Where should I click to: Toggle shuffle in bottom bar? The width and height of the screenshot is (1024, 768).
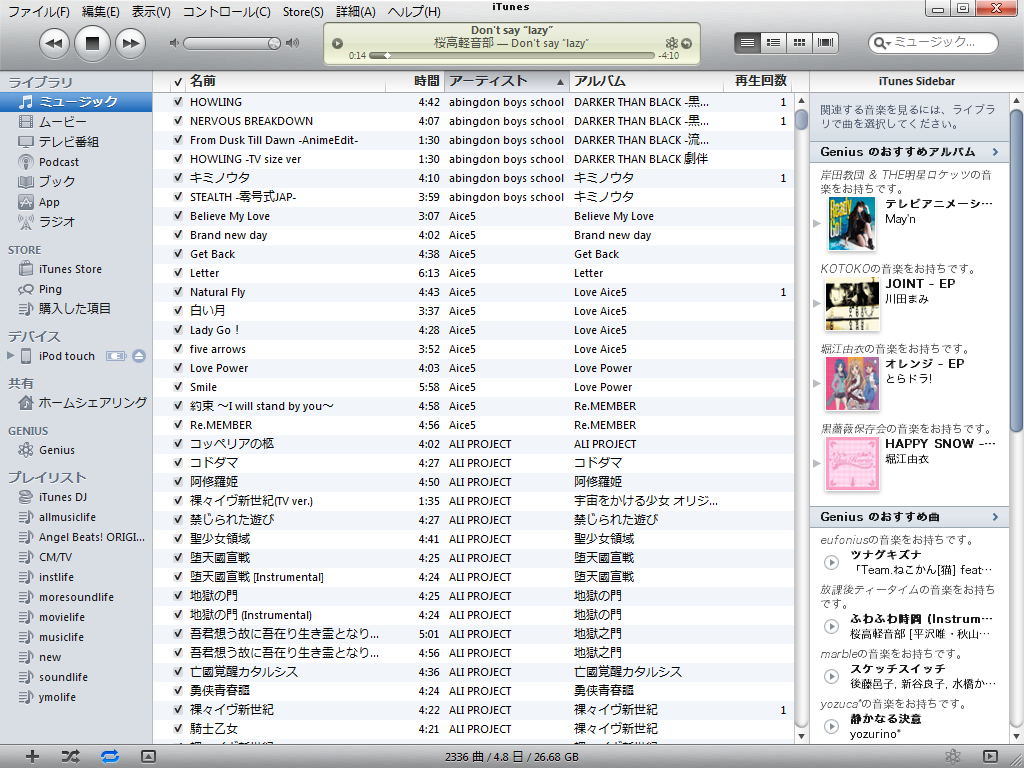pos(71,756)
